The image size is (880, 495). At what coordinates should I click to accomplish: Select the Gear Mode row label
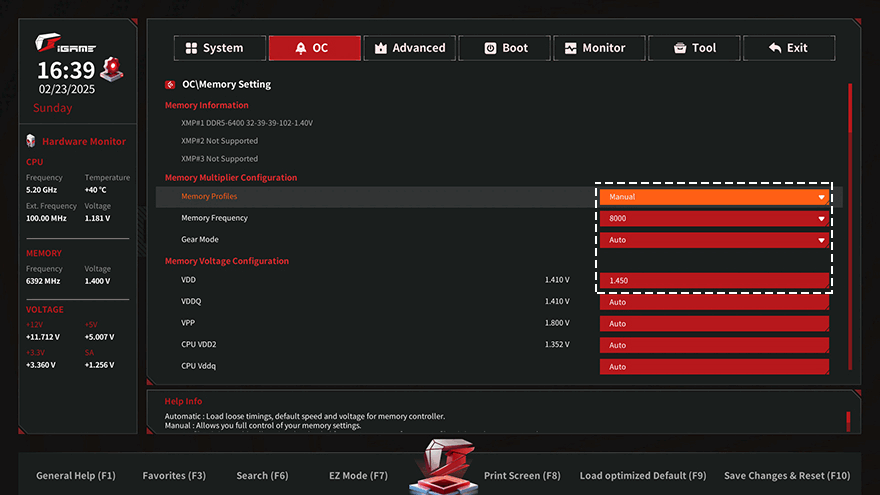pyautogui.click(x=200, y=239)
